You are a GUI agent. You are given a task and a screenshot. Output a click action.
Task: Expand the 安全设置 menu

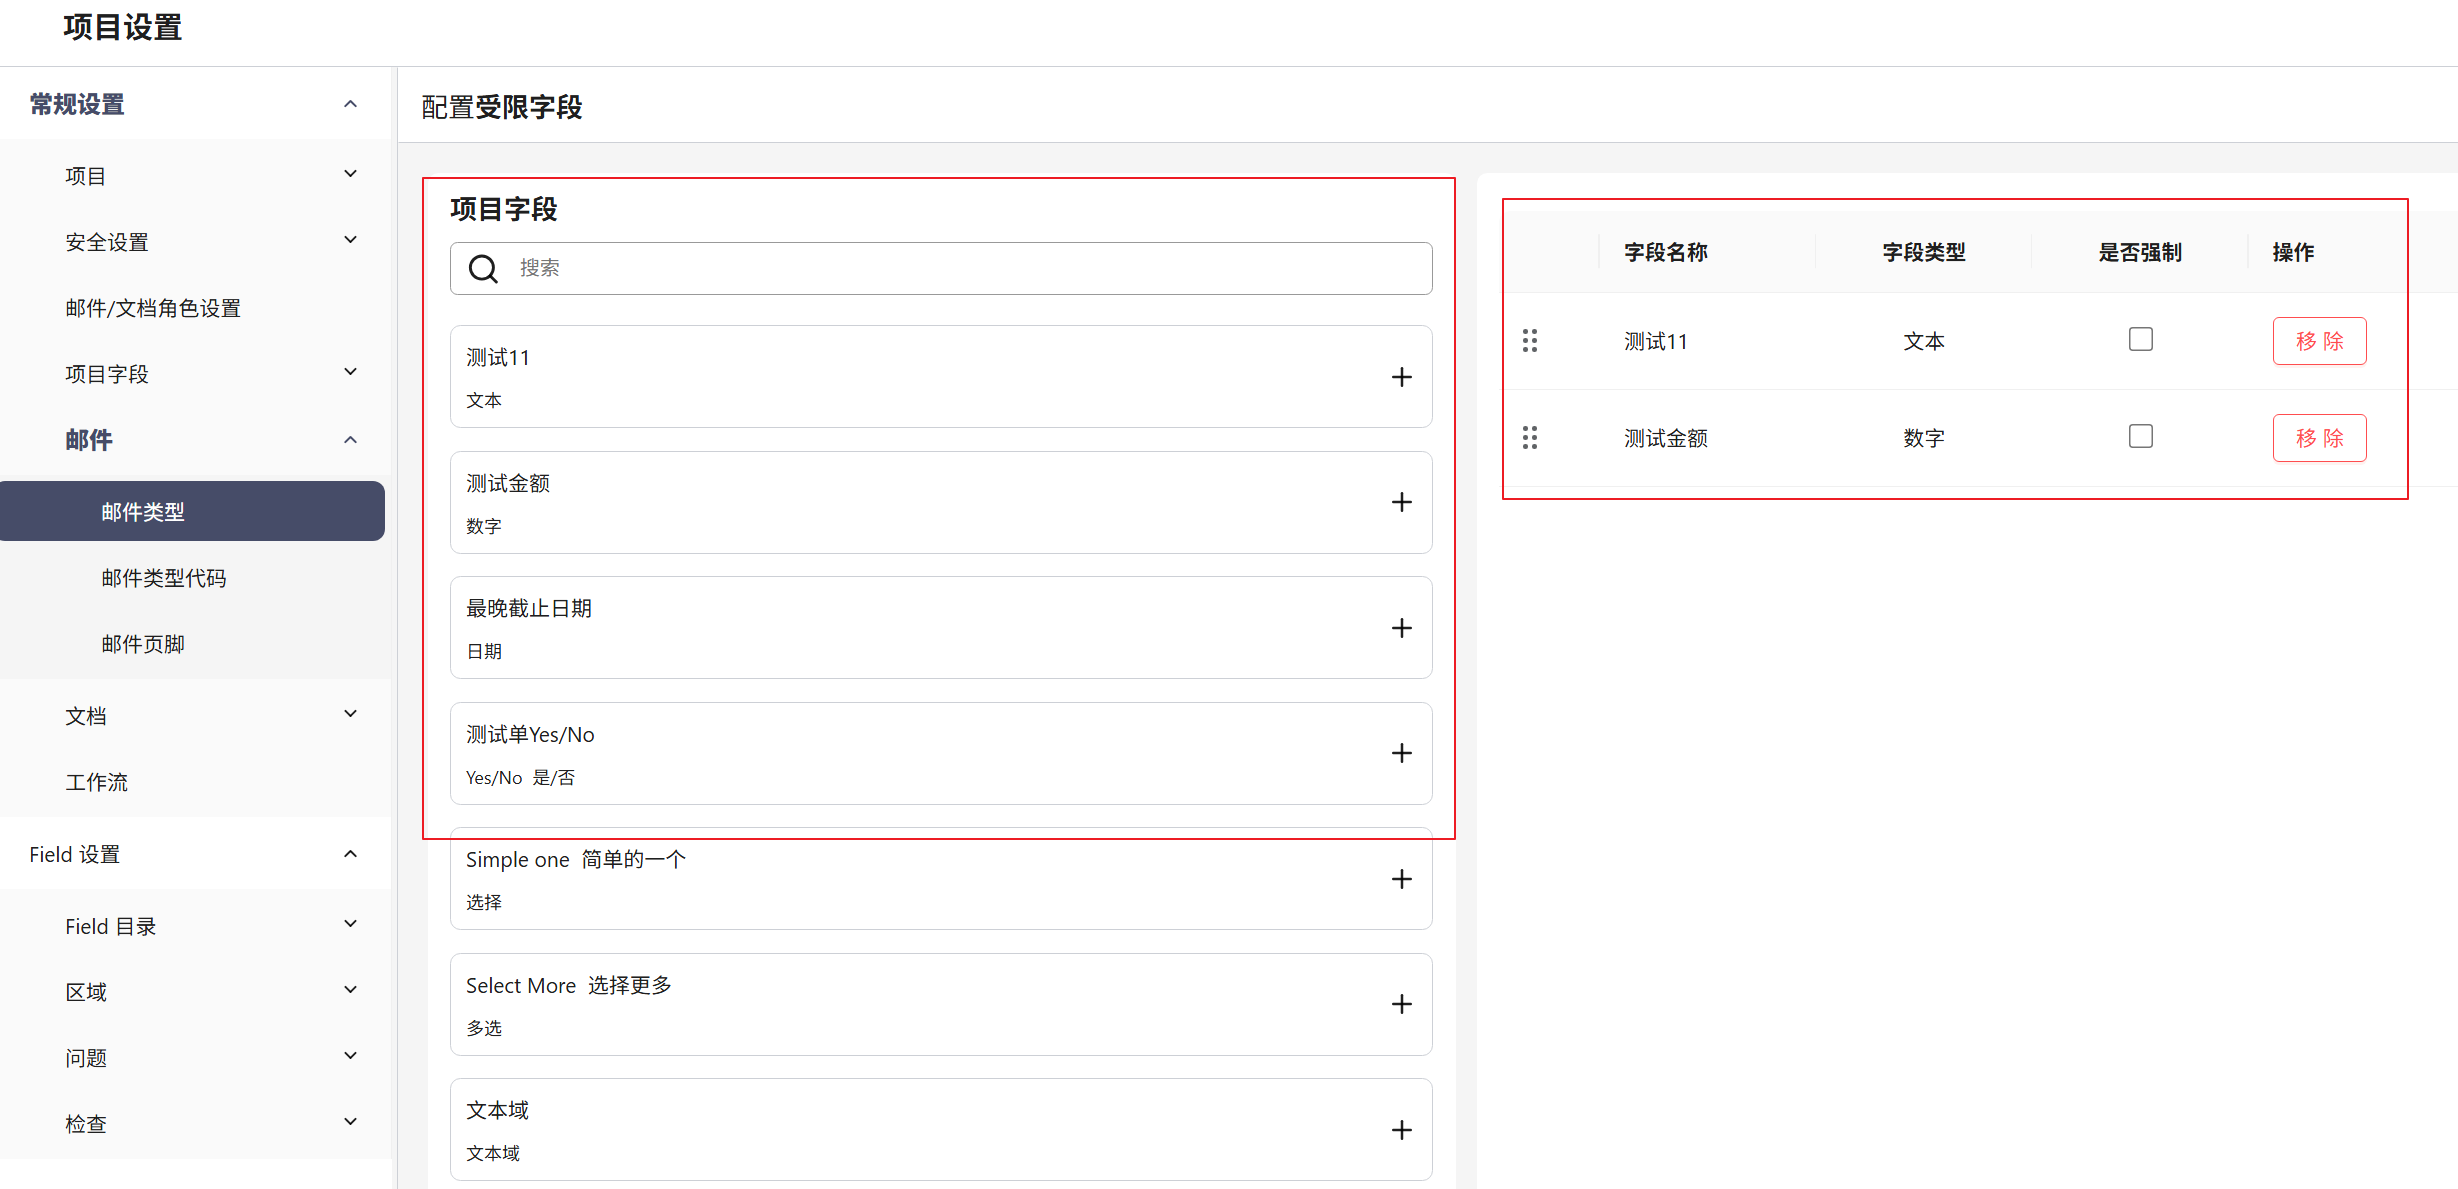pyautogui.click(x=350, y=241)
